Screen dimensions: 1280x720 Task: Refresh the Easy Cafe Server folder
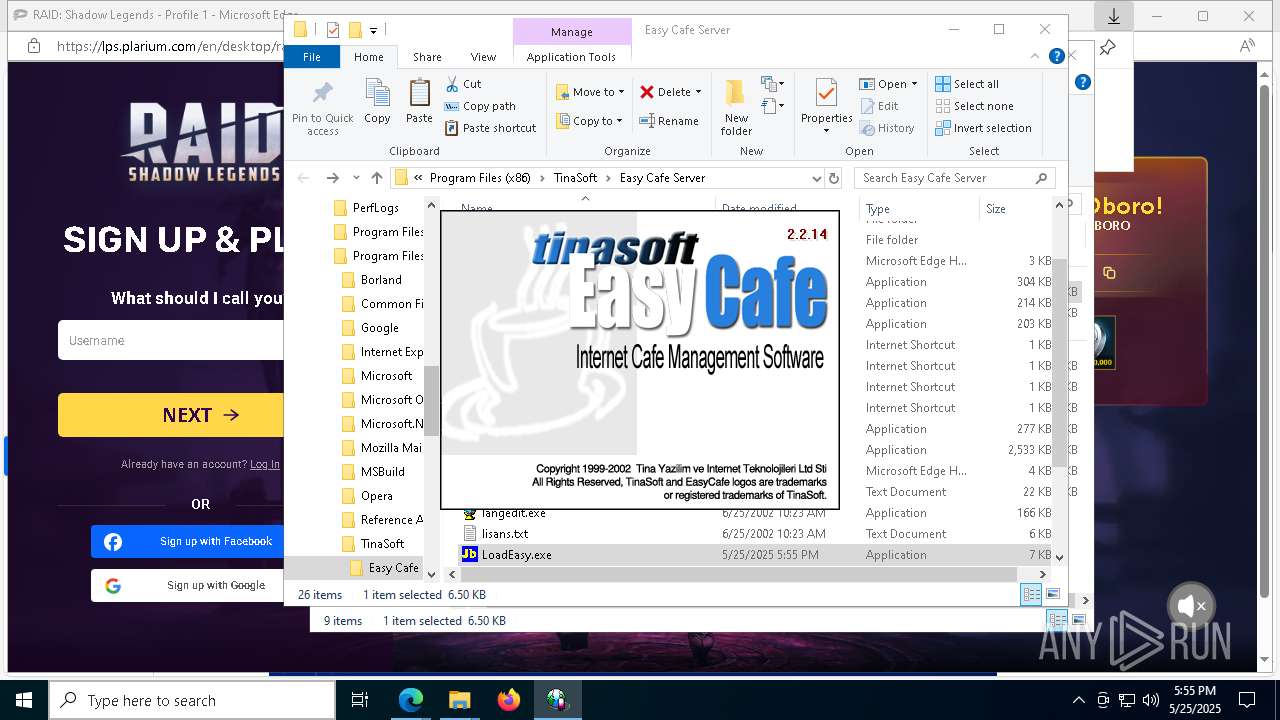834,178
